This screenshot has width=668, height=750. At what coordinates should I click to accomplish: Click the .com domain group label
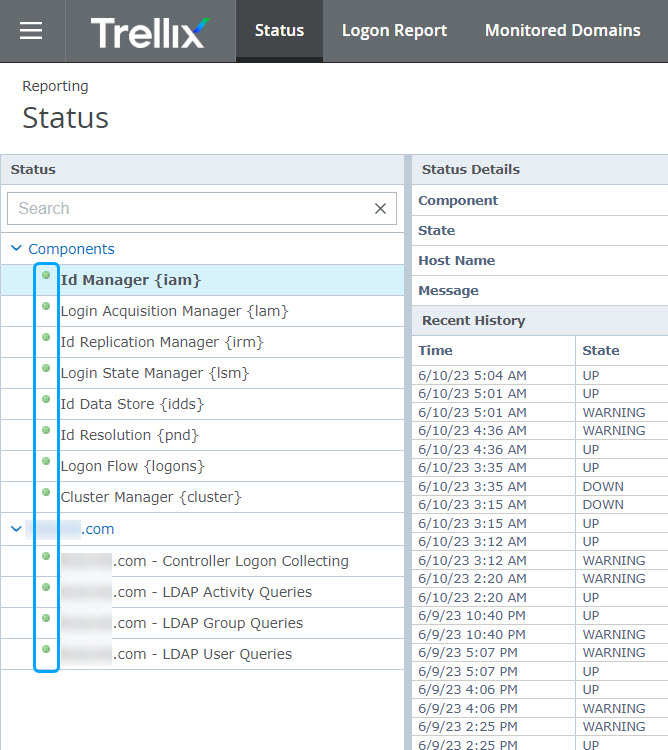70,529
